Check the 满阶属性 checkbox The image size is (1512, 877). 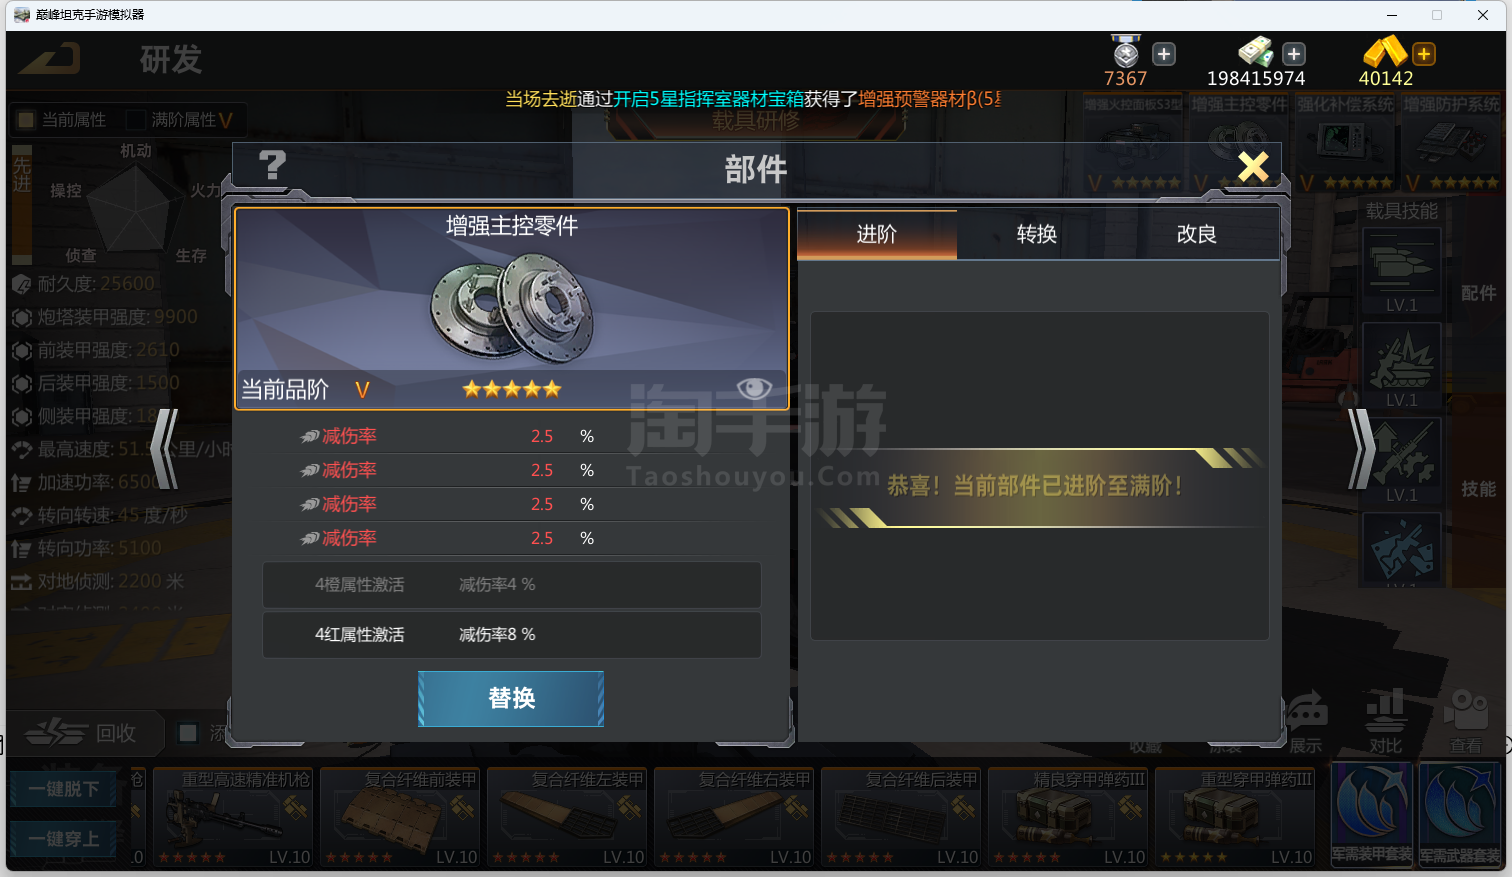137,120
